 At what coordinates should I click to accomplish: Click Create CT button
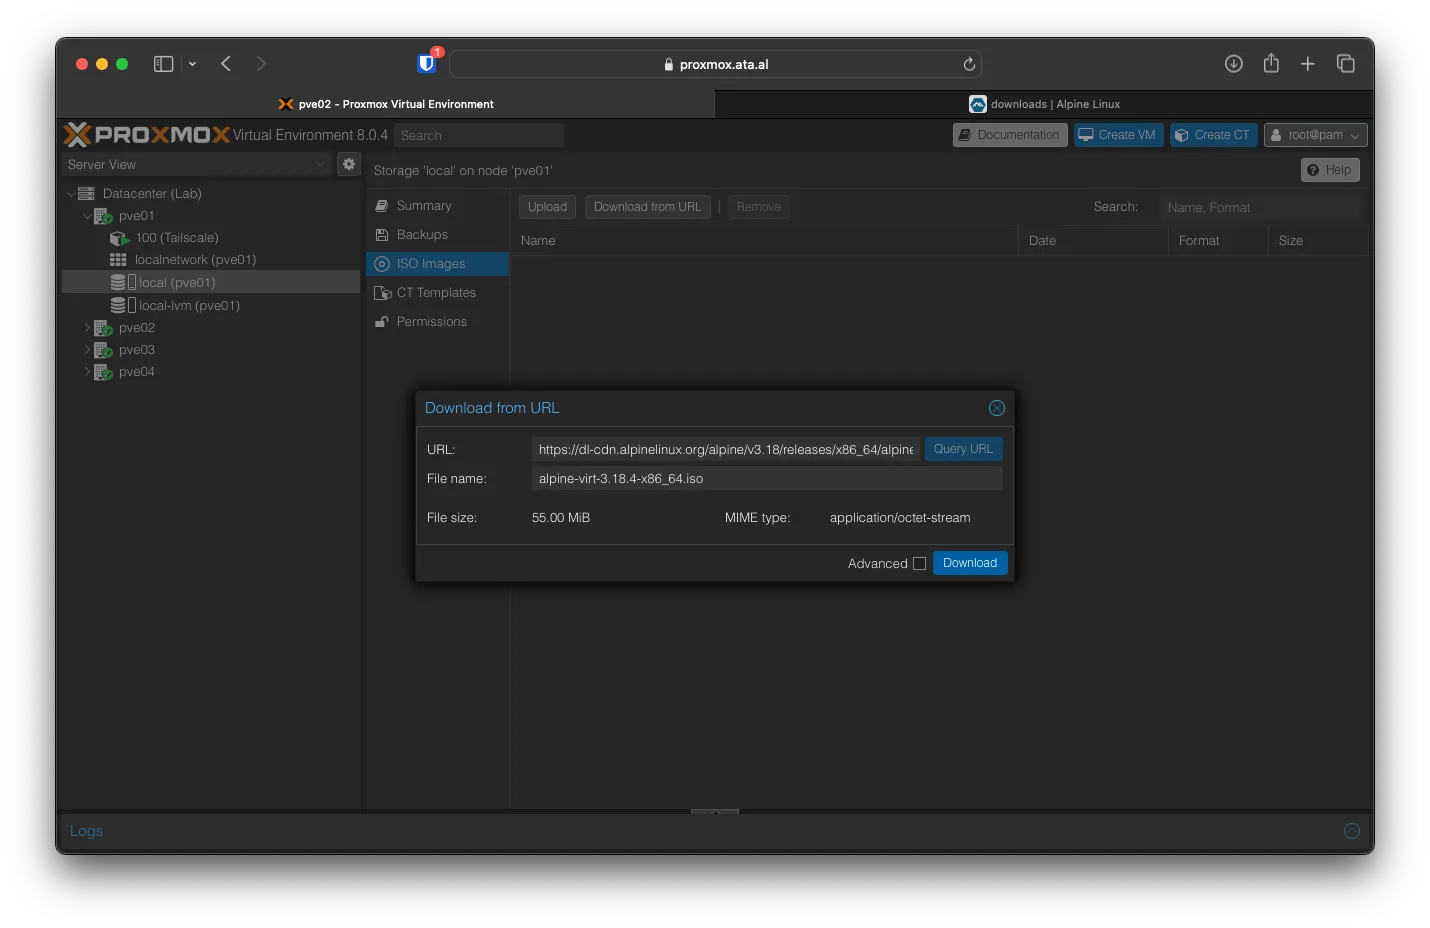[1213, 135]
